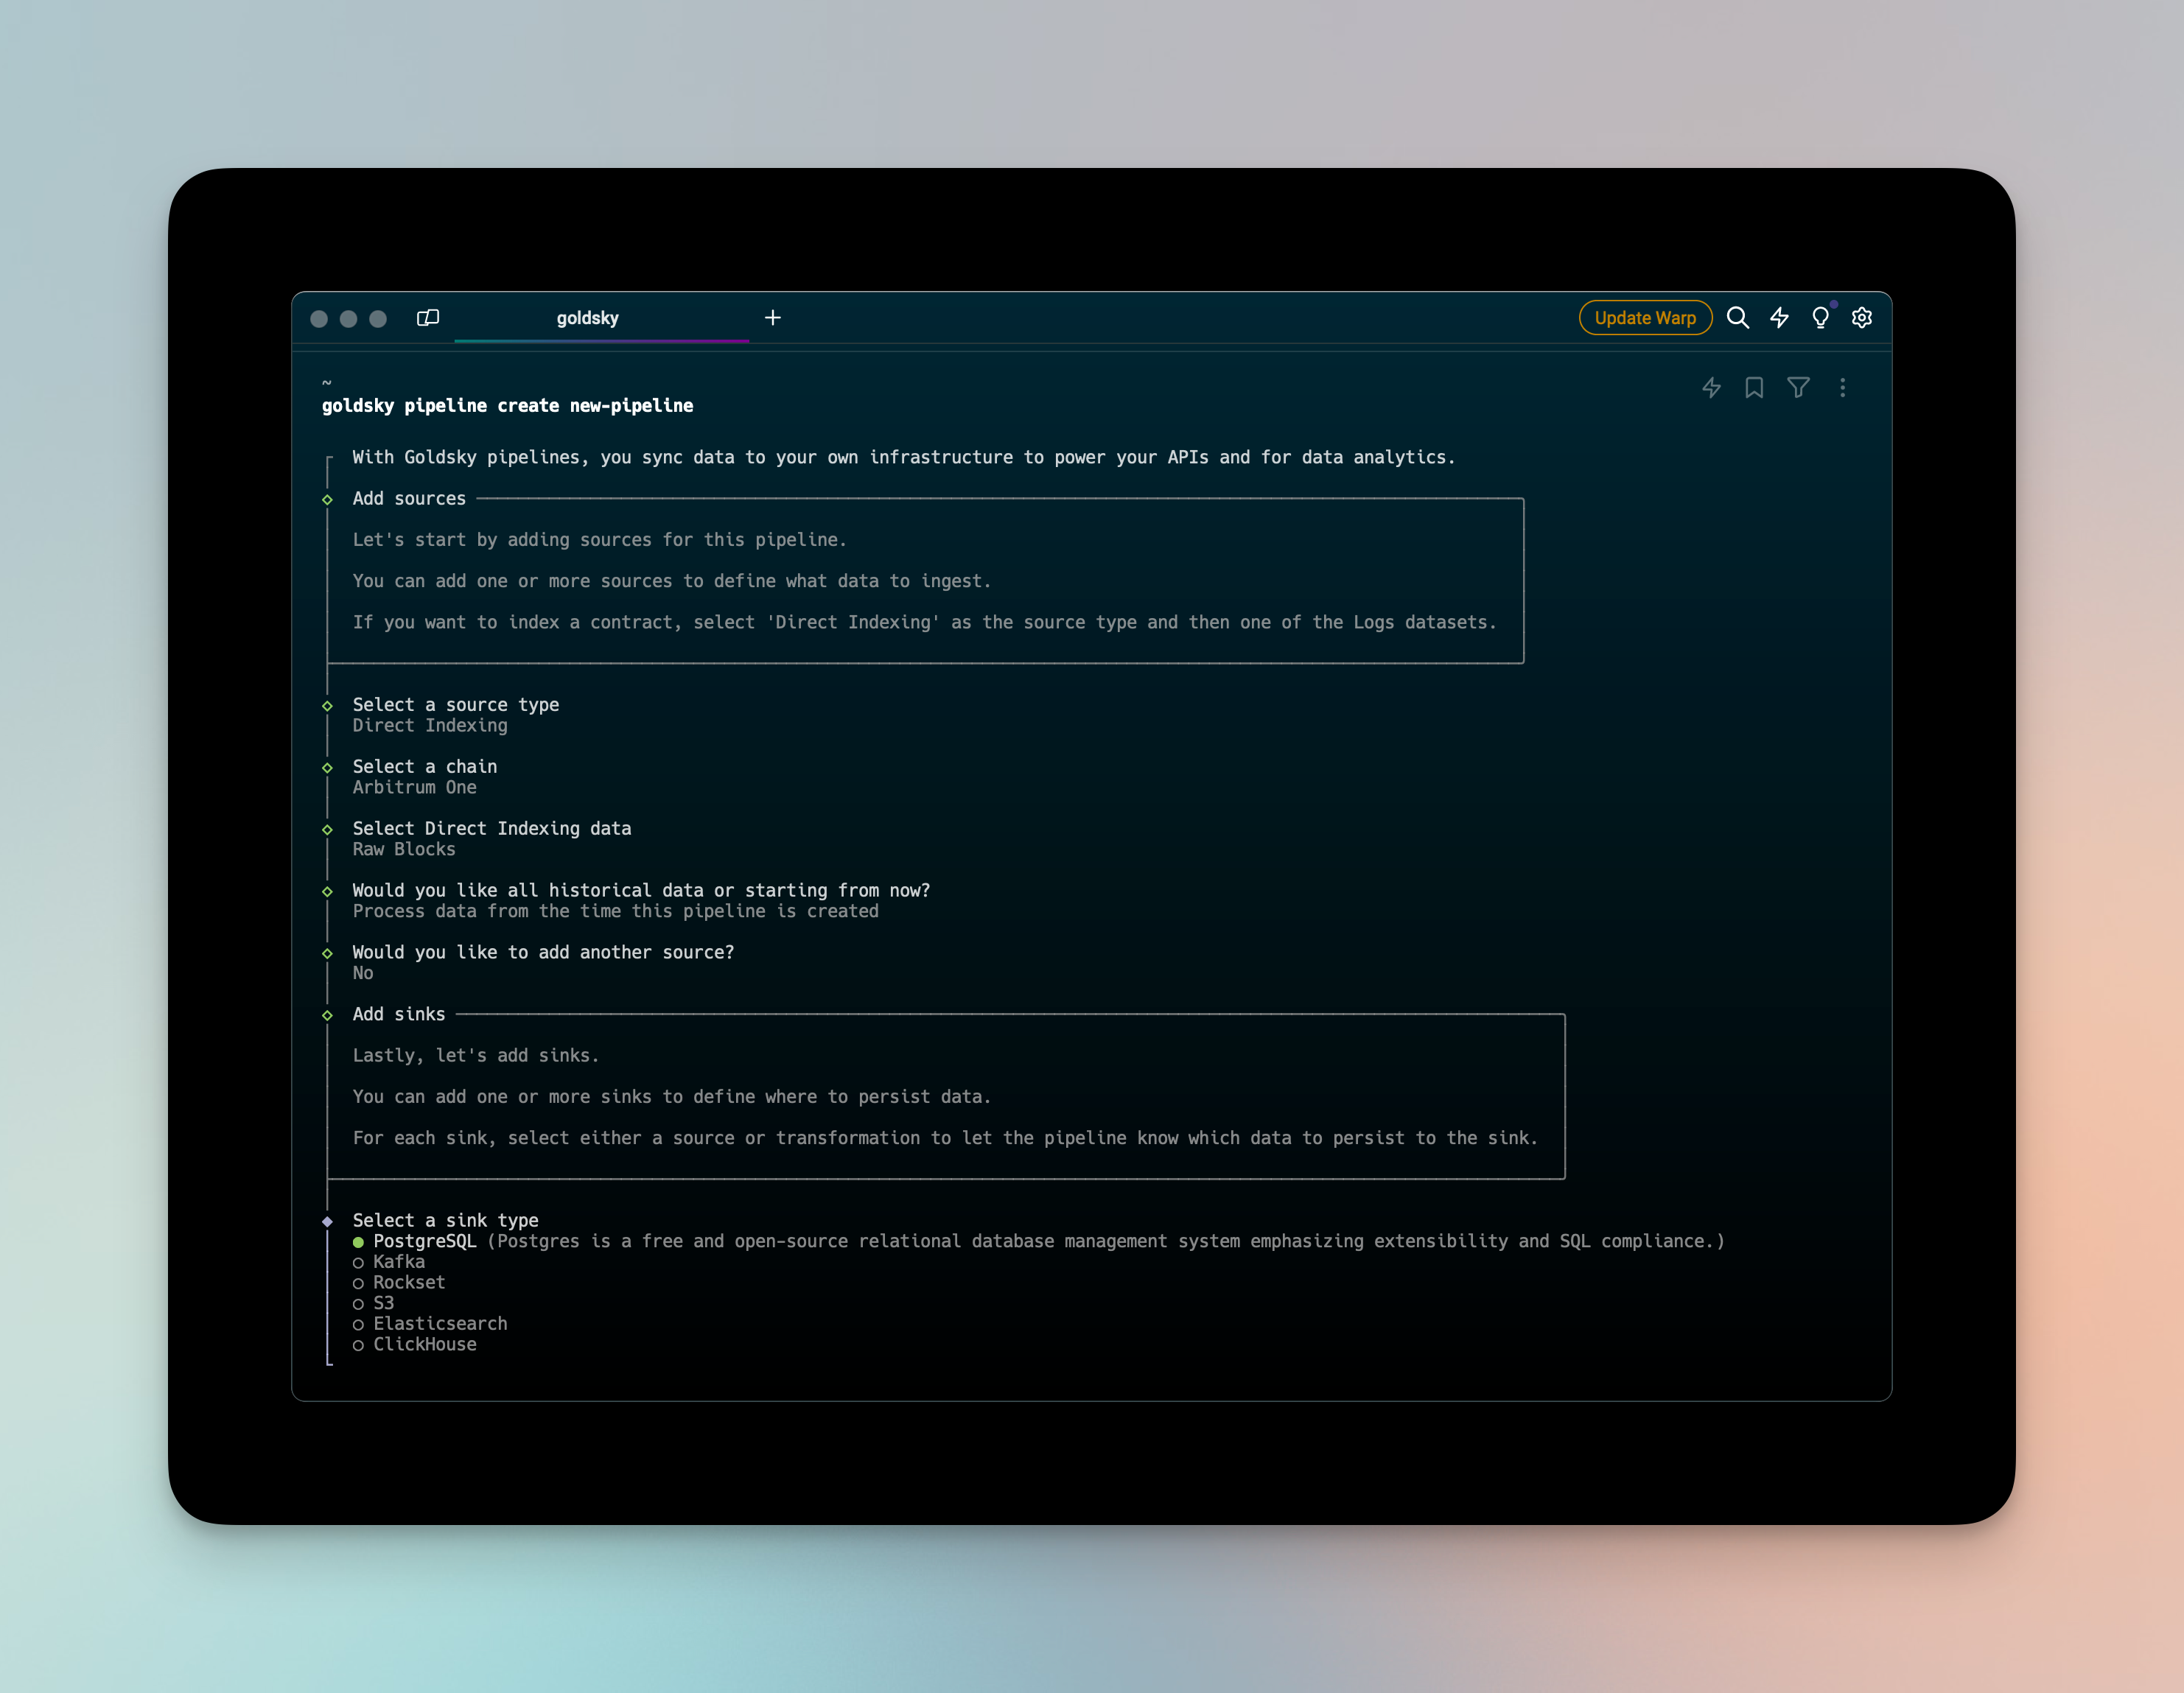The width and height of the screenshot is (2184, 1693).
Task: Select the Elasticsearch sink option
Action: click(x=430, y=1324)
